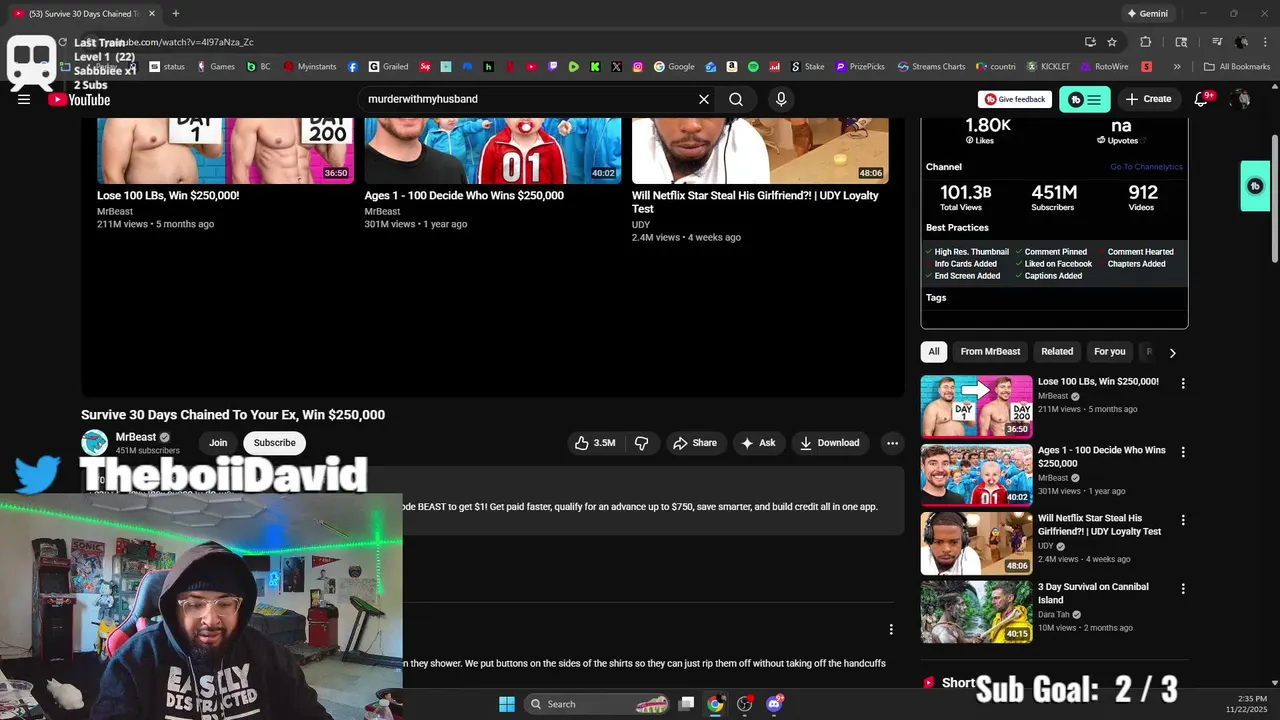Like the video showing 3.5M likes
This screenshot has width=1280, height=720.
594,443
